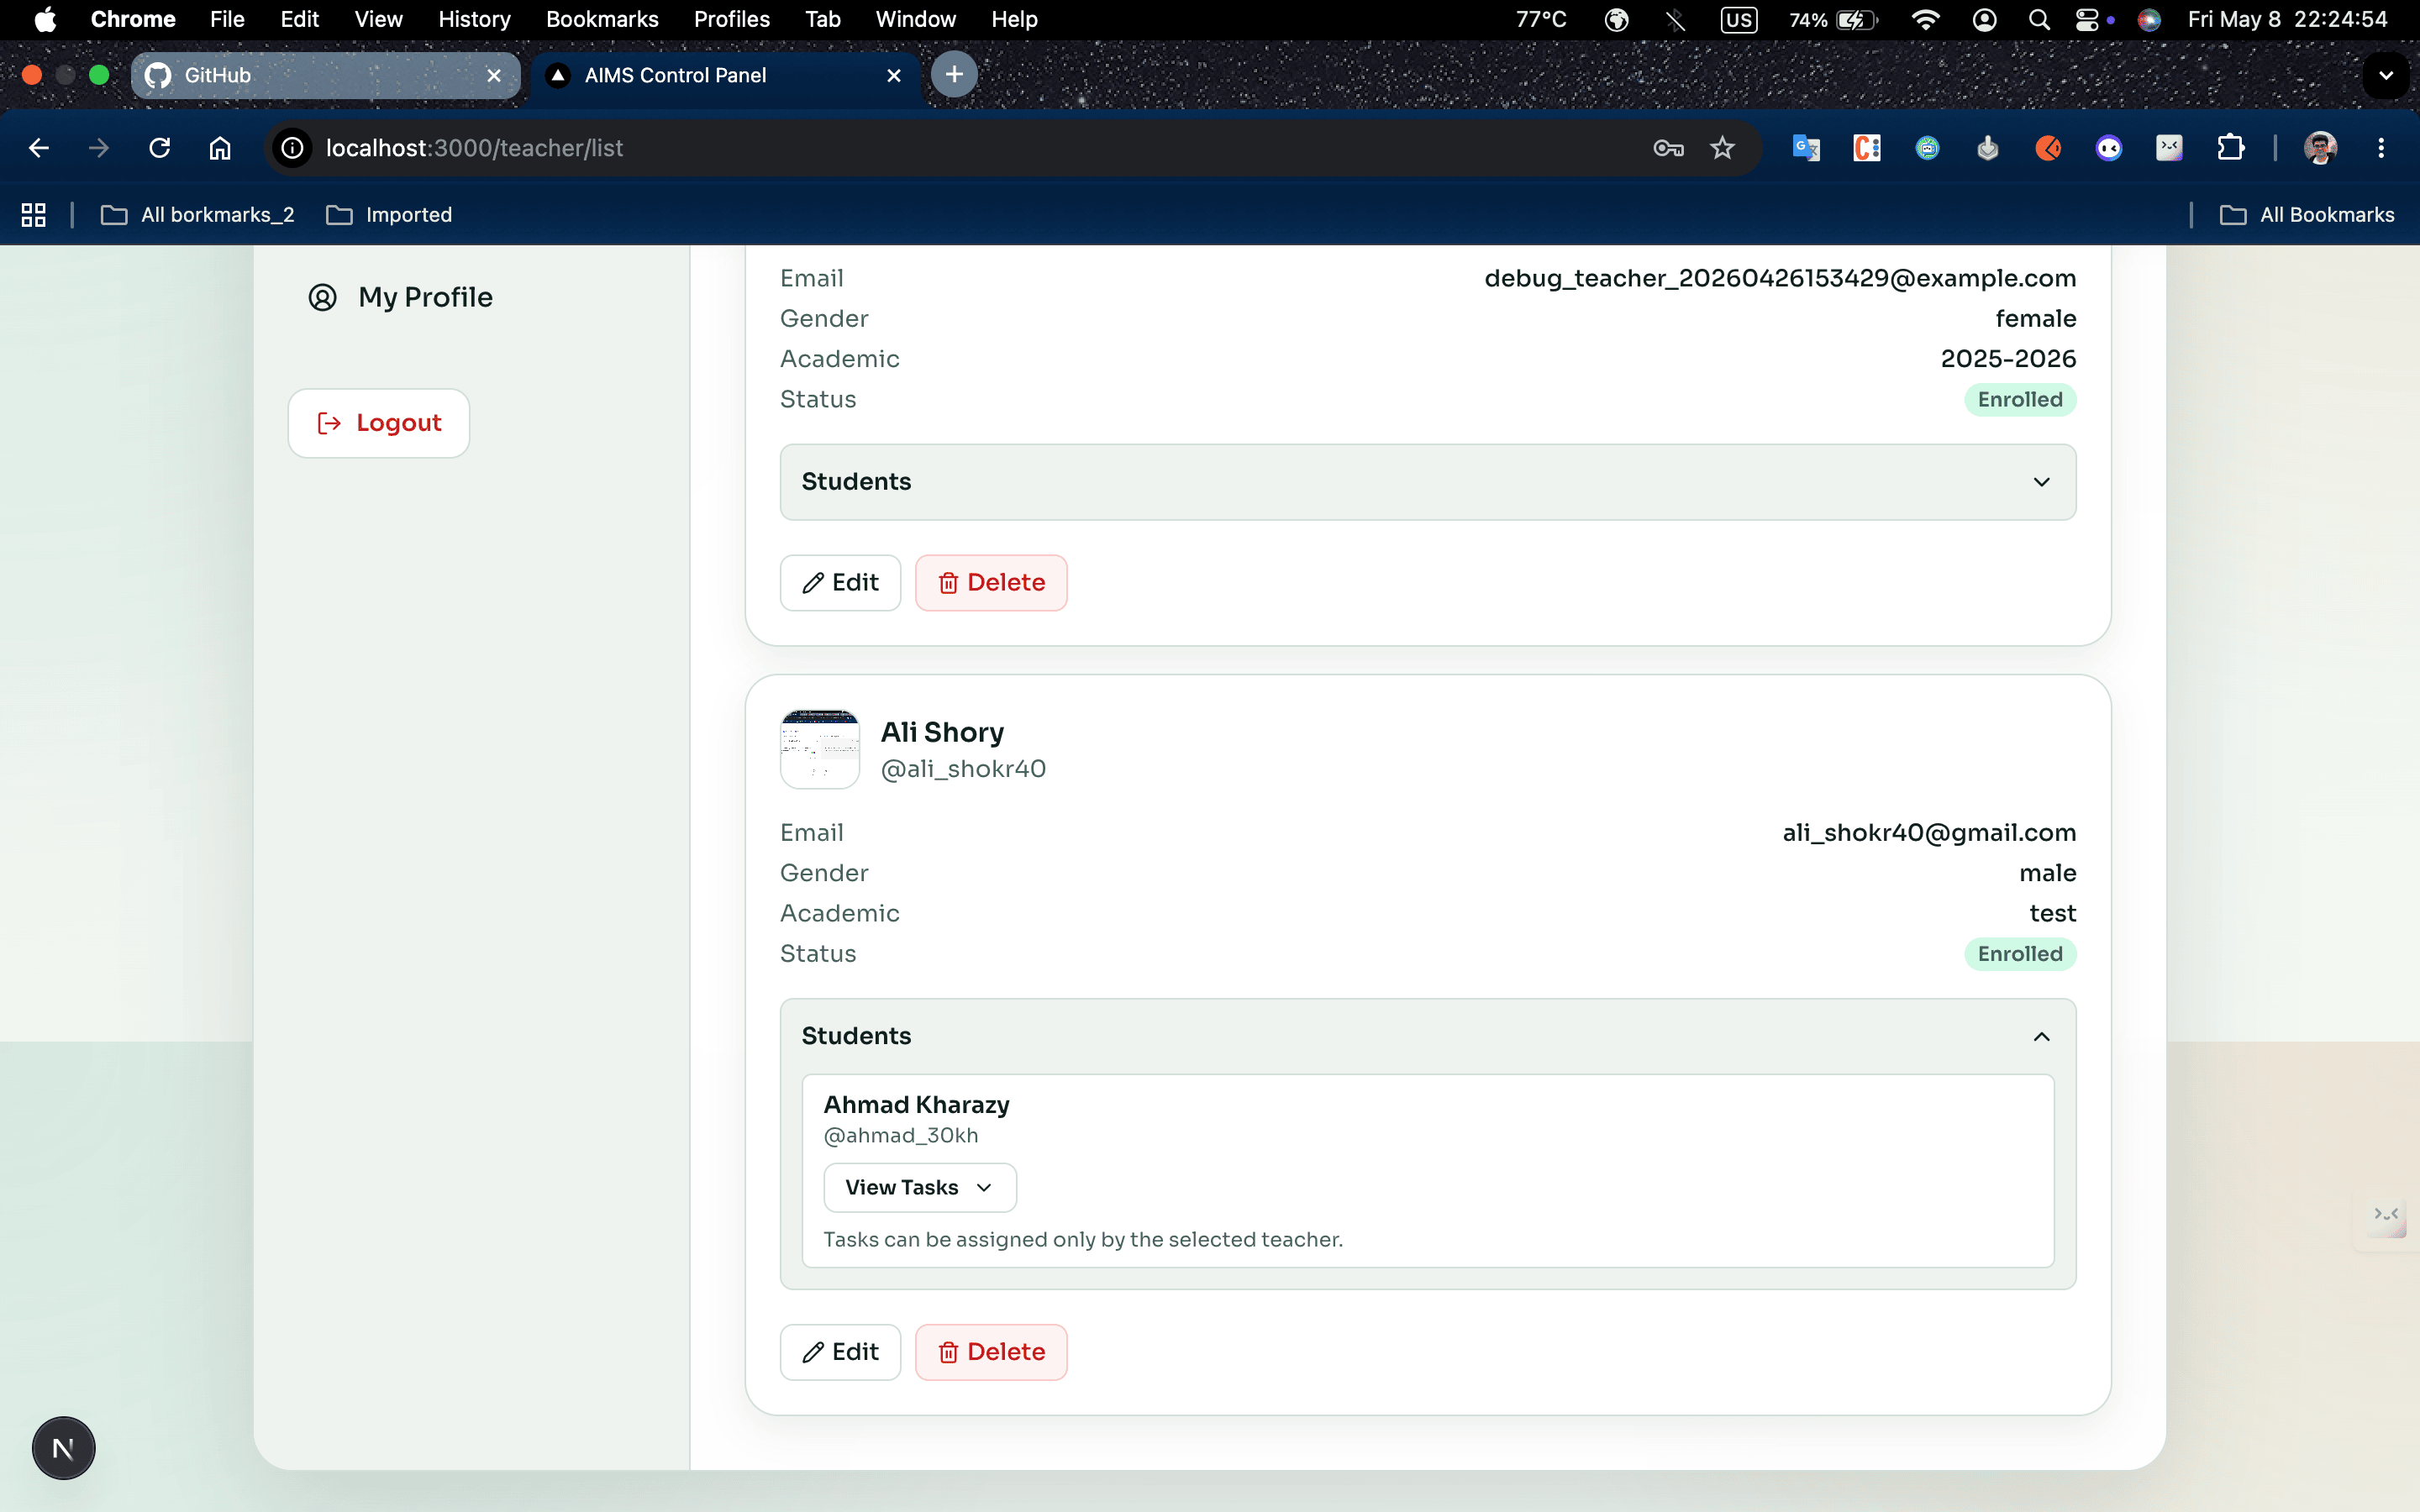Expand Students section of debug teacher
The width and height of the screenshot is (2420, 1512).
click(1427, 482)
